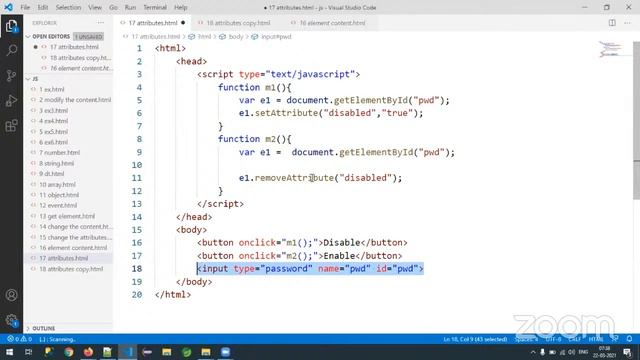Open Firefox from the taskbar
The width and height of the screenshot is (640, 360).
click(88, 352)
